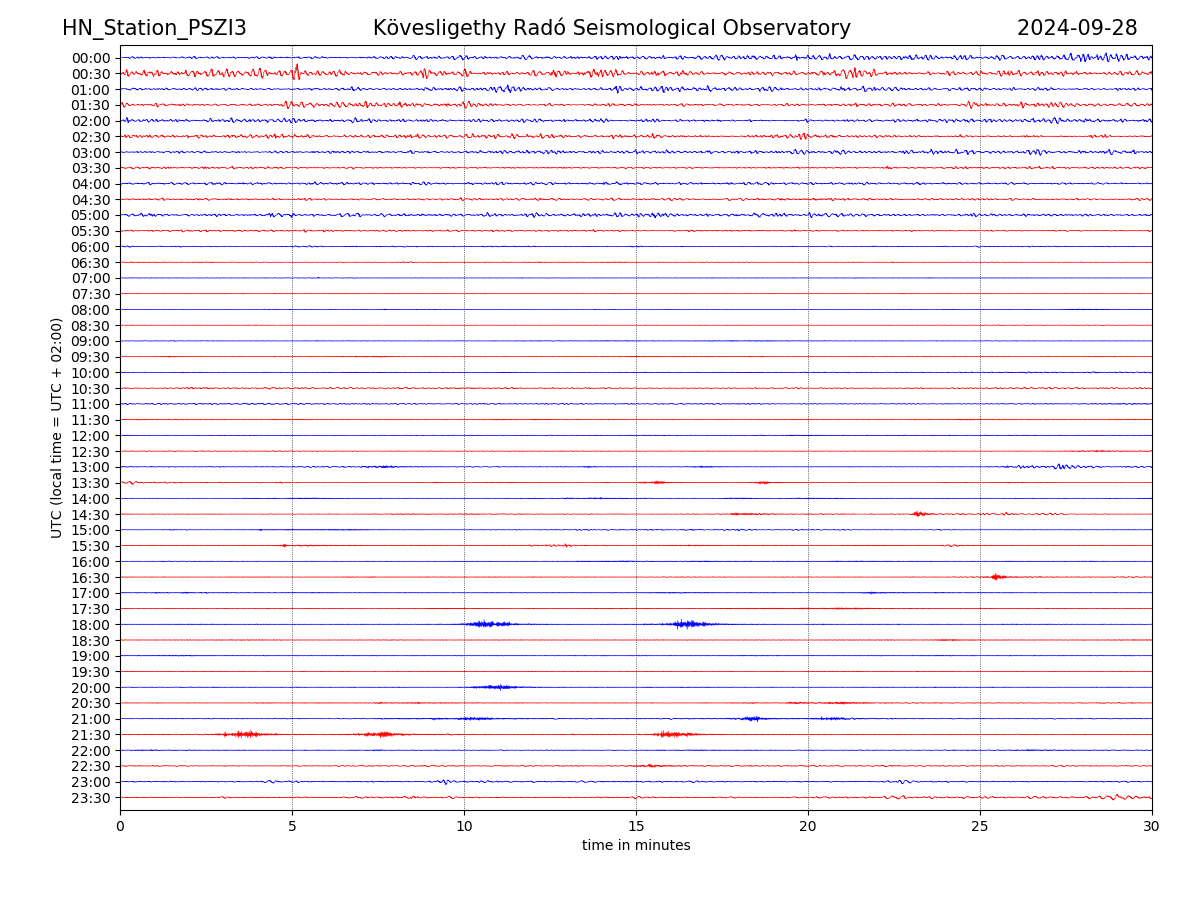Click the 0 tick on the x-axis
This screenshot has width=1200, height=900.
pos(120,827)
